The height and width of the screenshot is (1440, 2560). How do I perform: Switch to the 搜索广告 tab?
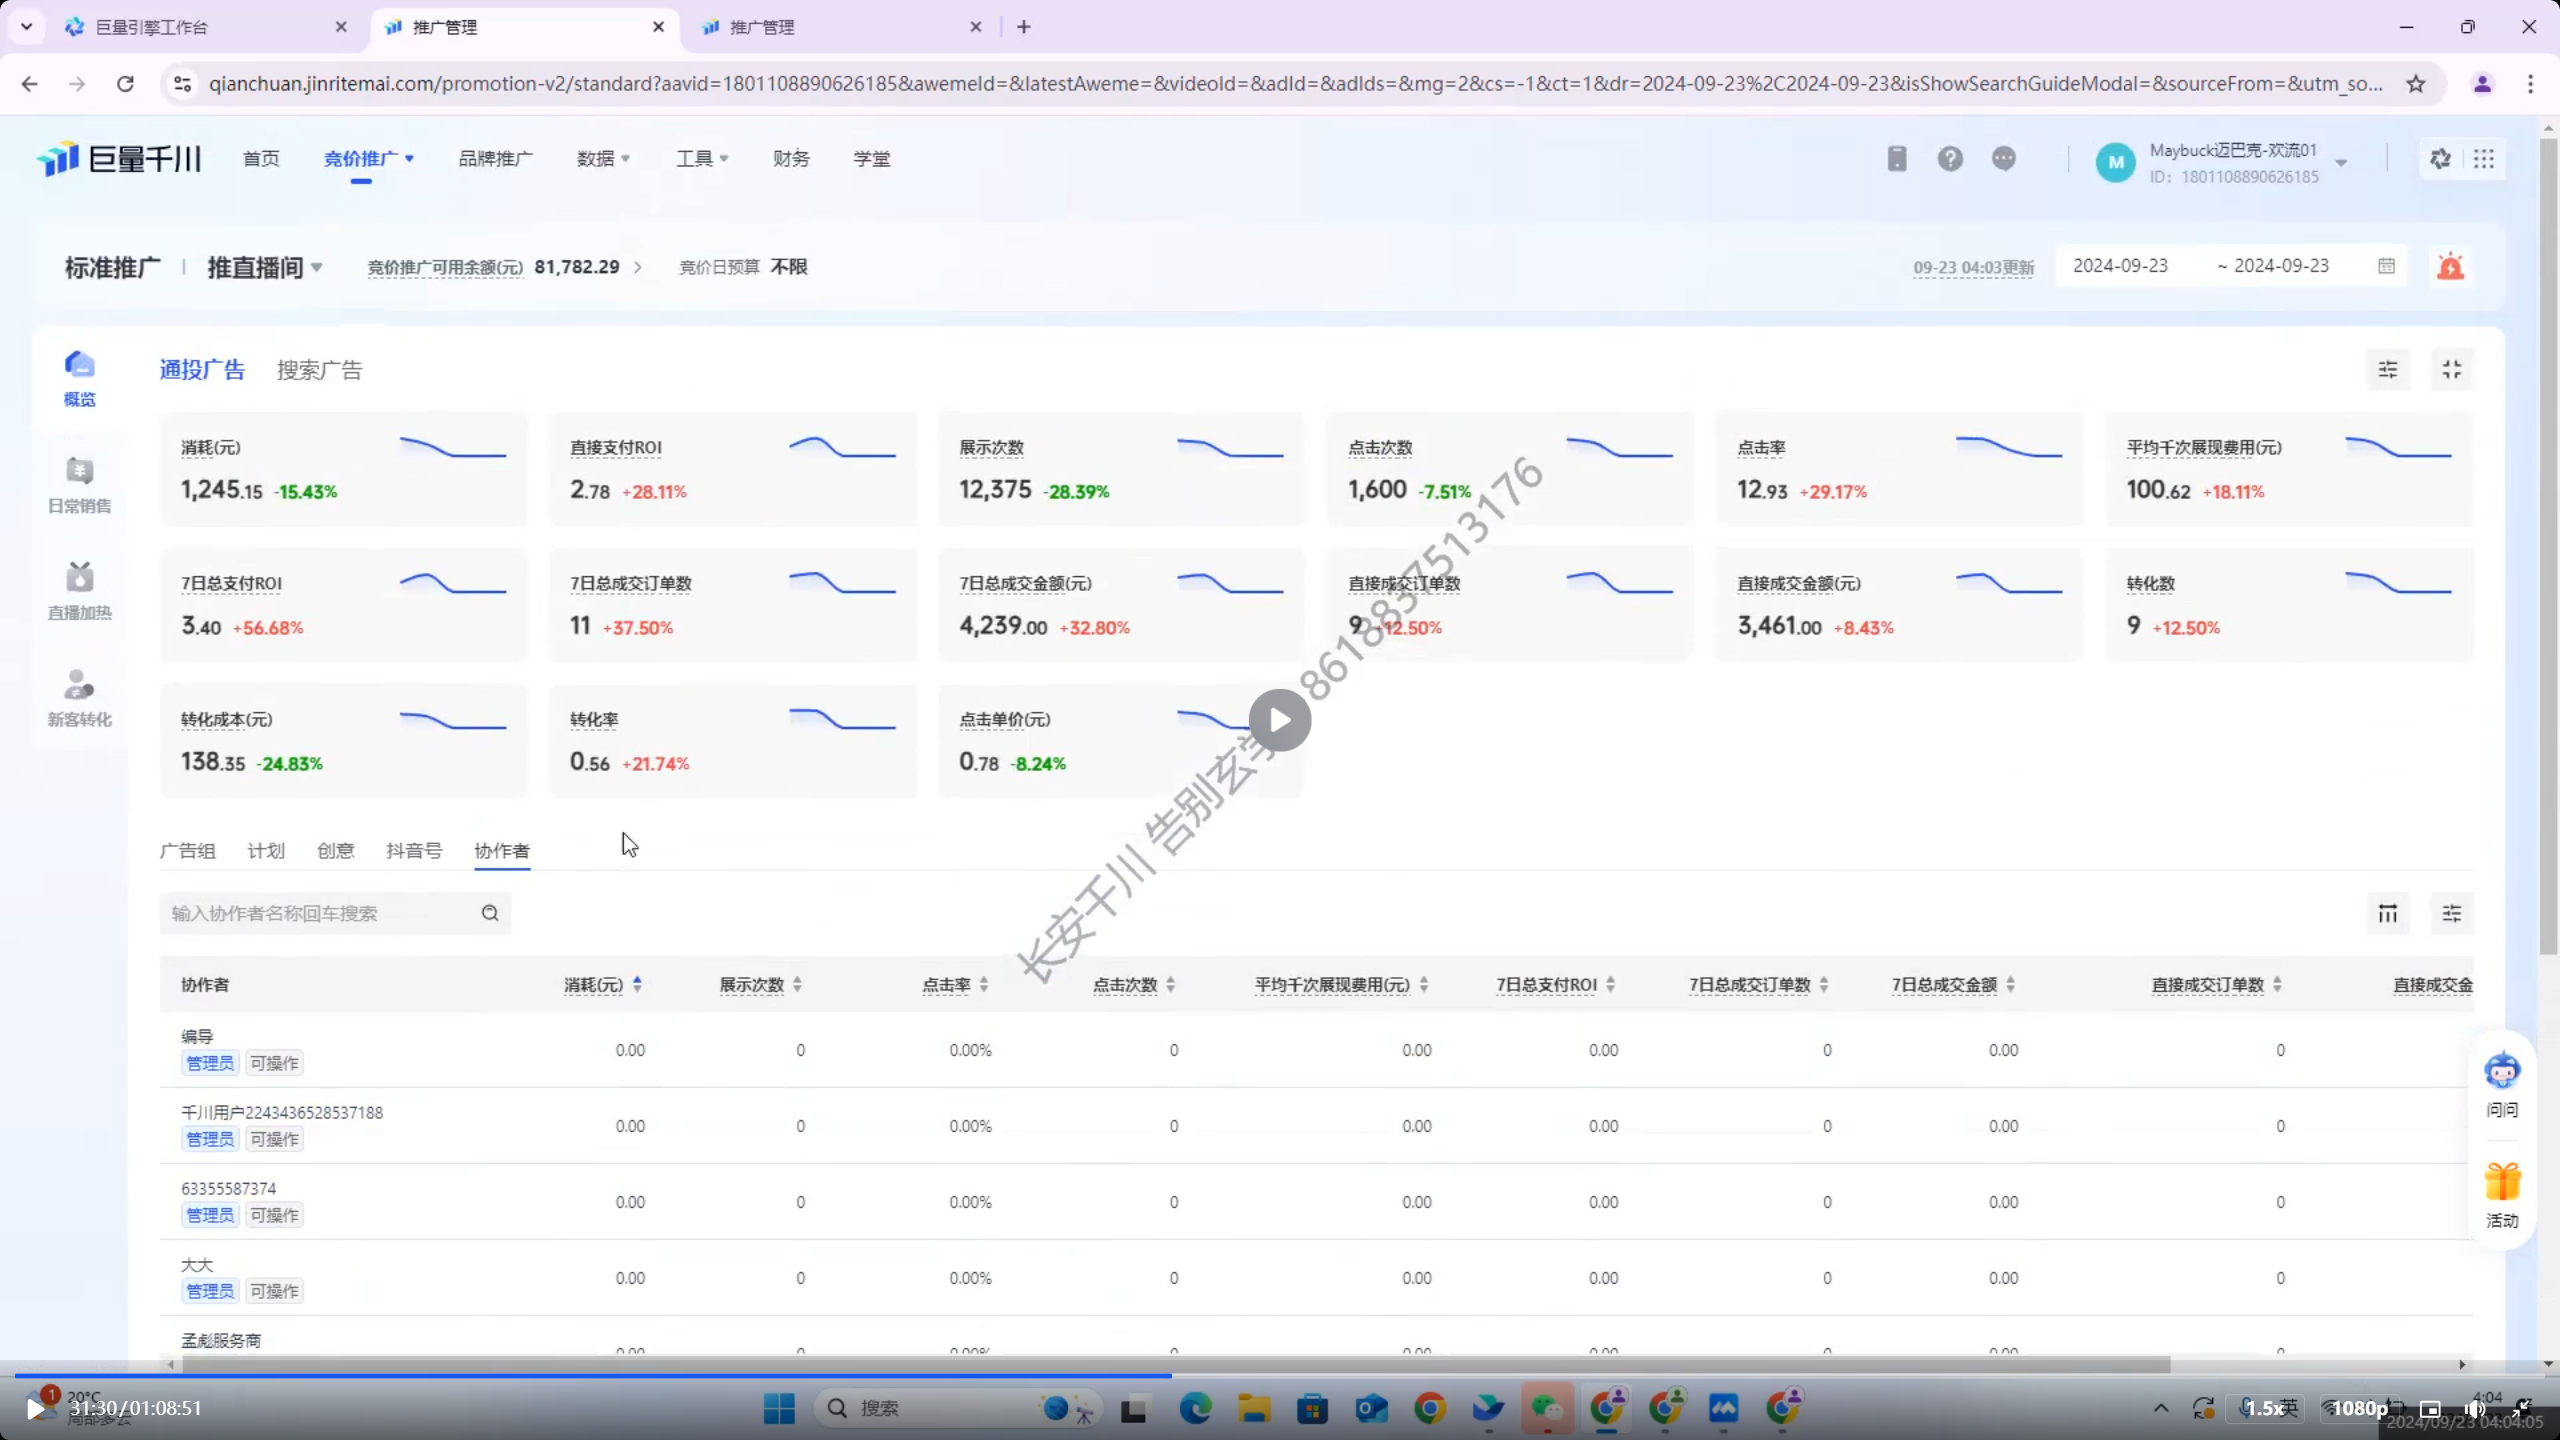pyautogui.click(x=319, y=370)
